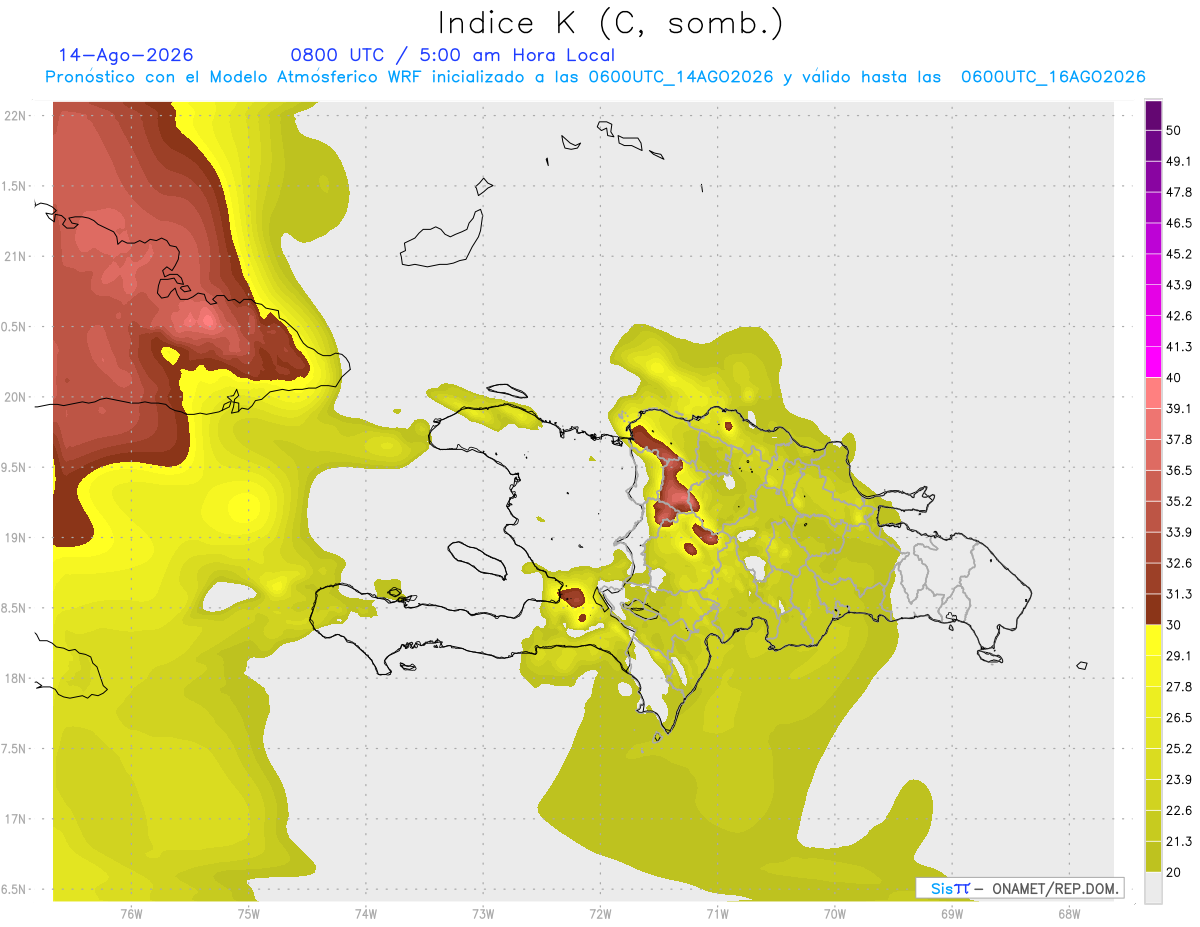The image size is (1200, 927).
Task: Click the colorbar value '43.9'
Action: pos(1179,285)
